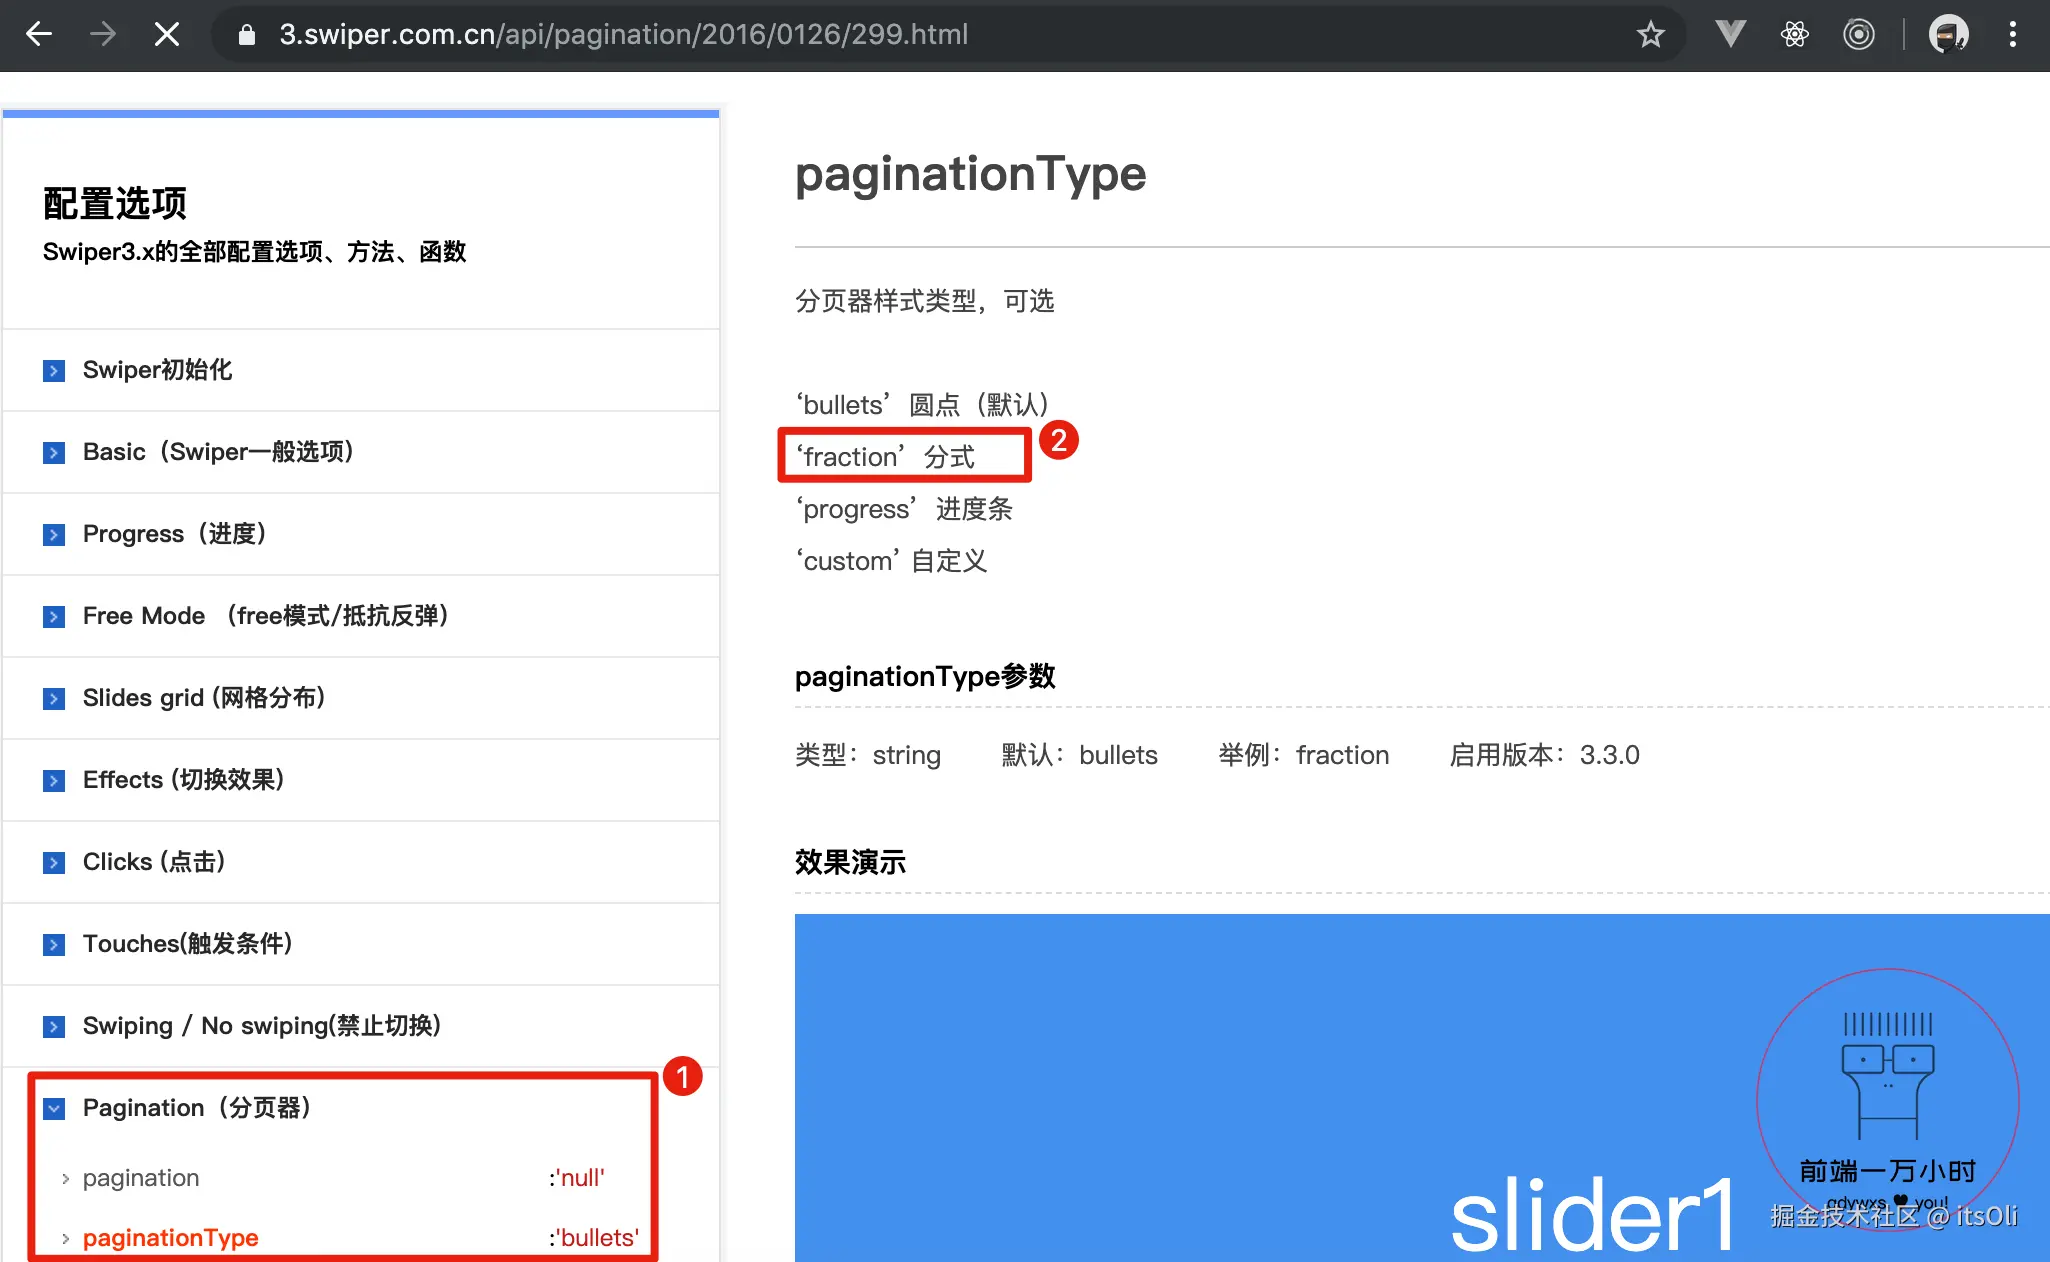This screenshot has width=2050, height=1262.
Task: Open the Touches(触发条件) section
Action: pyautogui.click(x=187, y=944)
